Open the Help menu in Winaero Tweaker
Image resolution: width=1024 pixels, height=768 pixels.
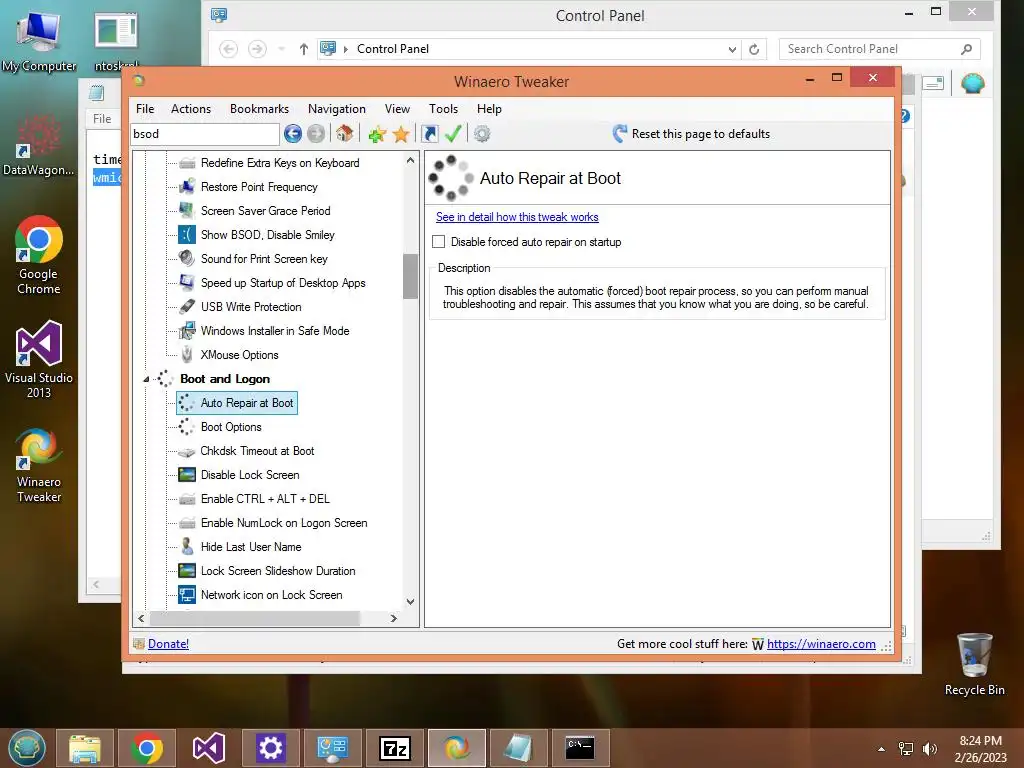pos(489,109)
